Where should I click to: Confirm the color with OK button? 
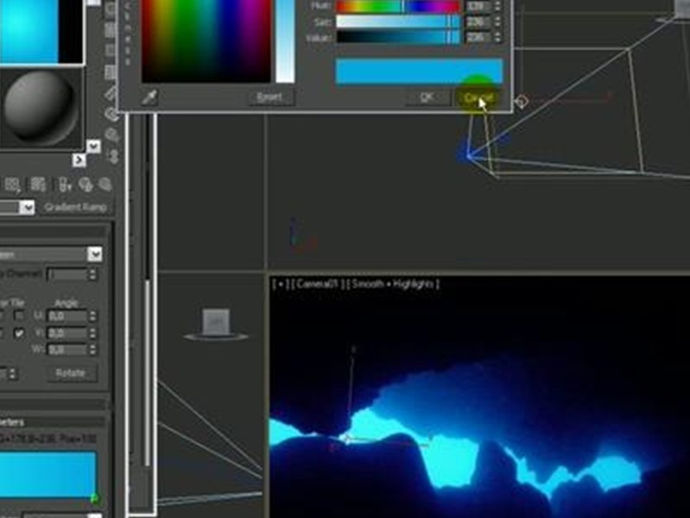(x=427, y=97)
